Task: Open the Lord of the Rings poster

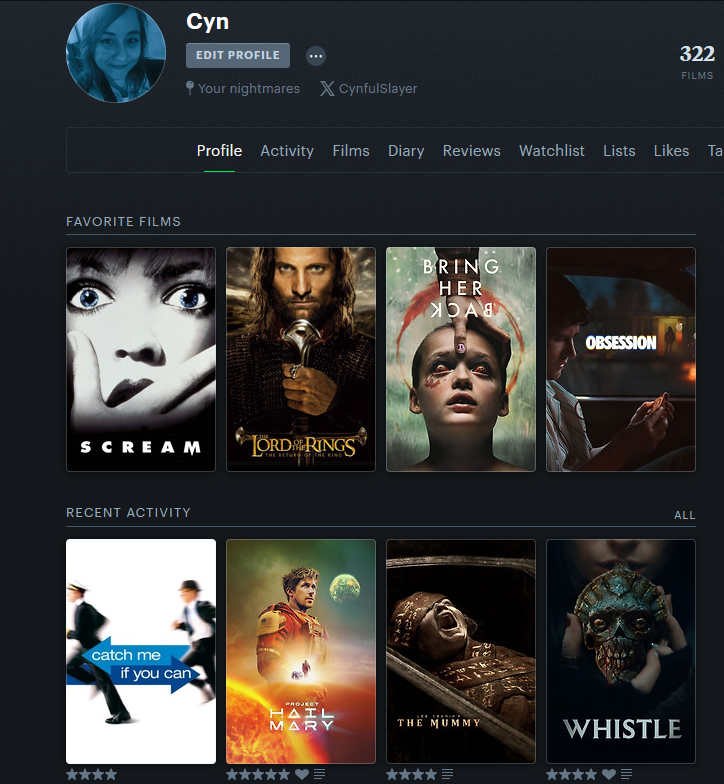Action: click(x=301, y=359)
